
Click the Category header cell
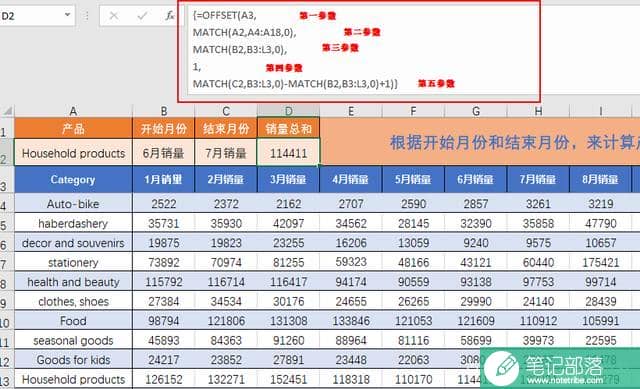click(x=73, y=180)
